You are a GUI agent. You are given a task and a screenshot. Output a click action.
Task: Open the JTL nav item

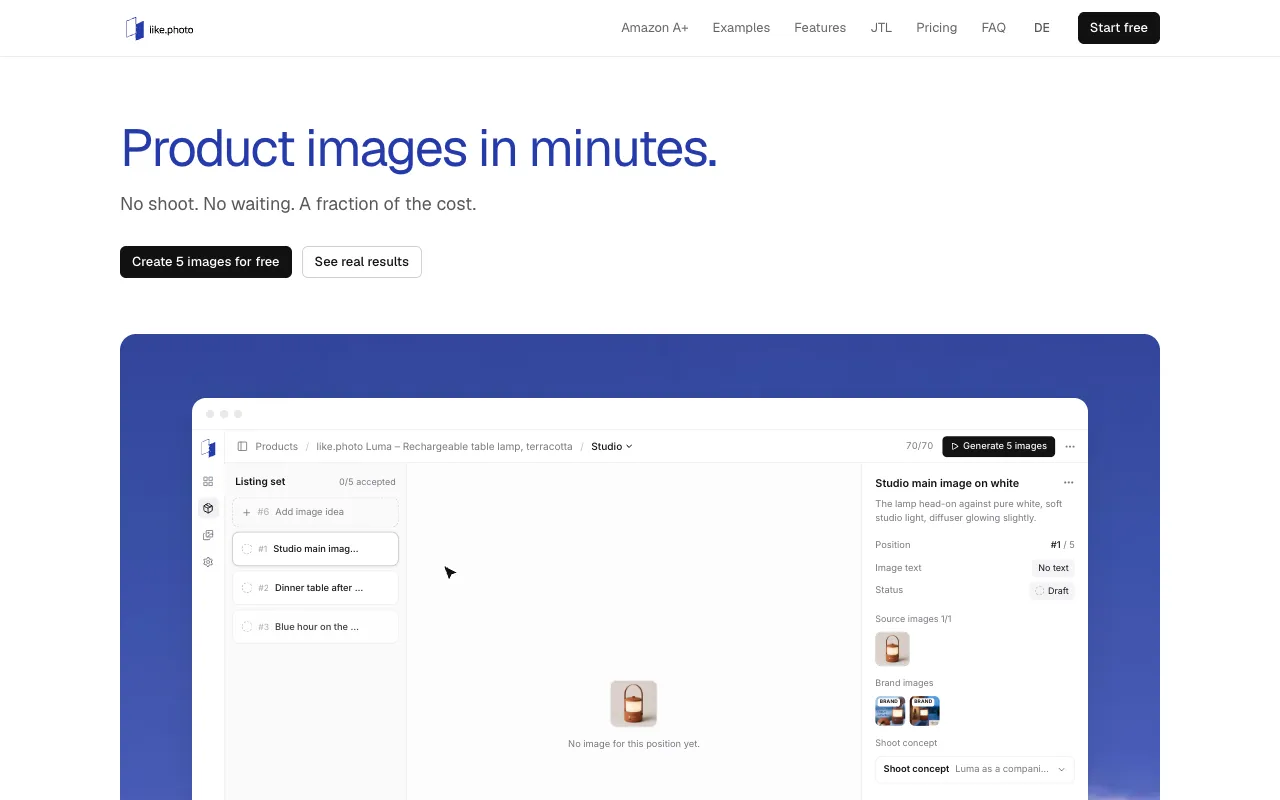[x=881, y=28]
